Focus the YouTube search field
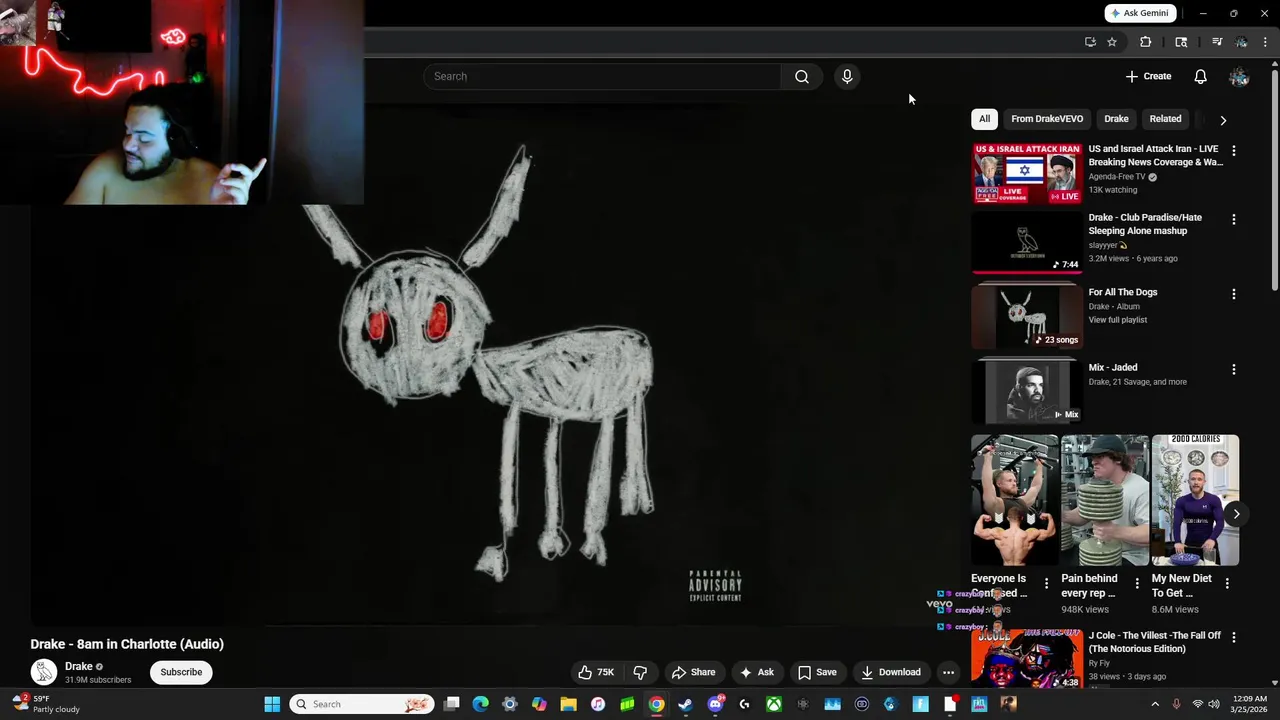Viewport: 1280px width, 720px height. [x=602, y=76]
